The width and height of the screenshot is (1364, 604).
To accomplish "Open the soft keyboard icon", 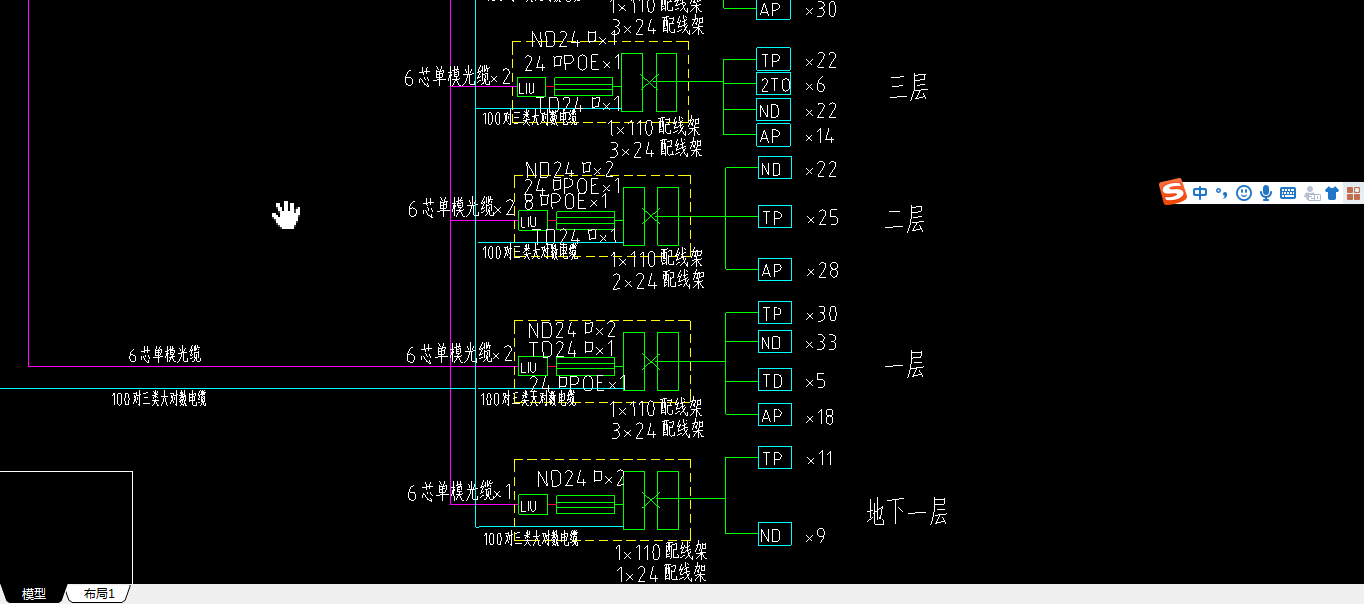I will 1288,193.
